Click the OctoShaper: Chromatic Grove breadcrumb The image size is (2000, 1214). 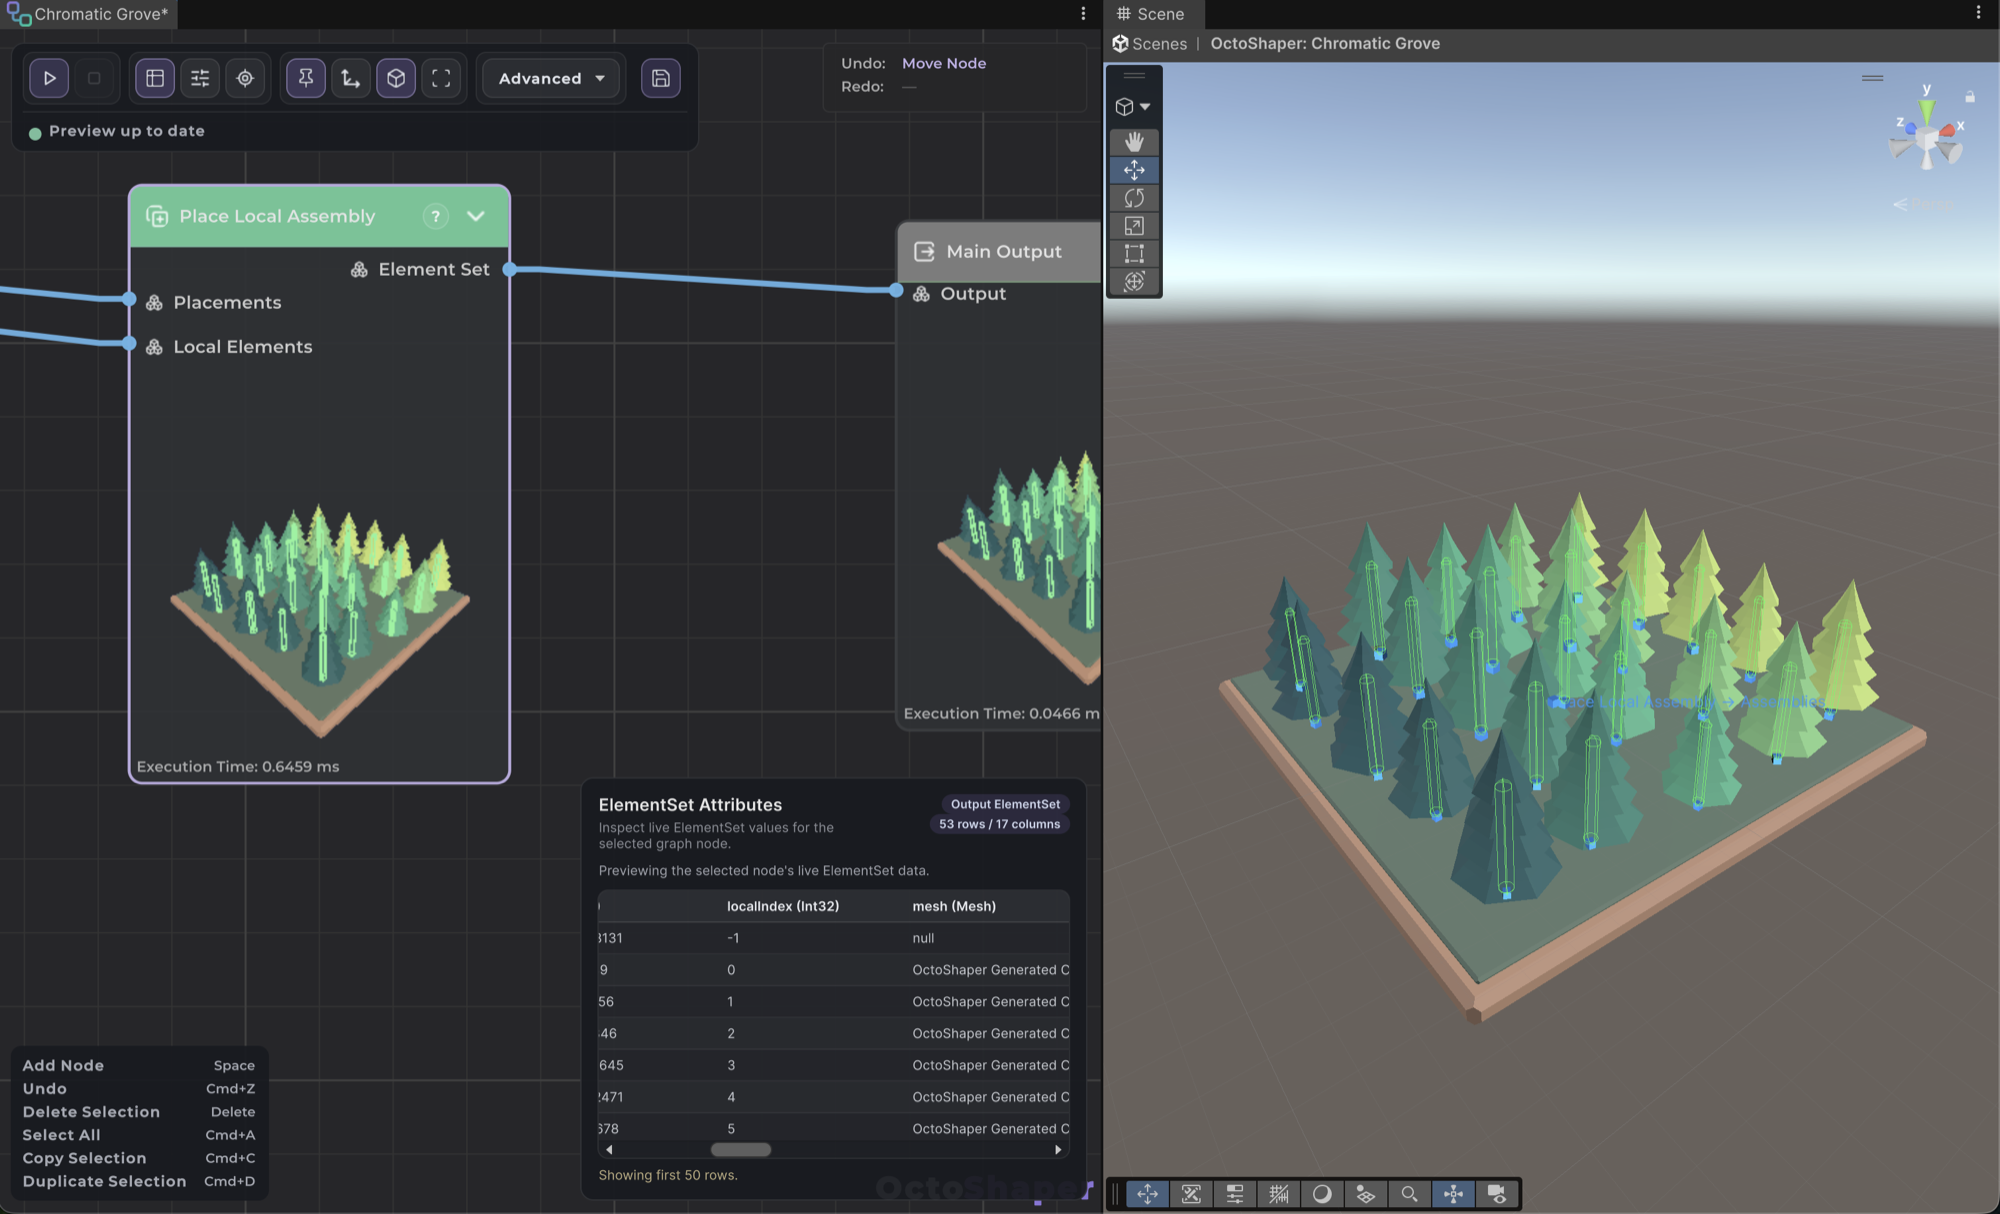[x=1325, y=44]
